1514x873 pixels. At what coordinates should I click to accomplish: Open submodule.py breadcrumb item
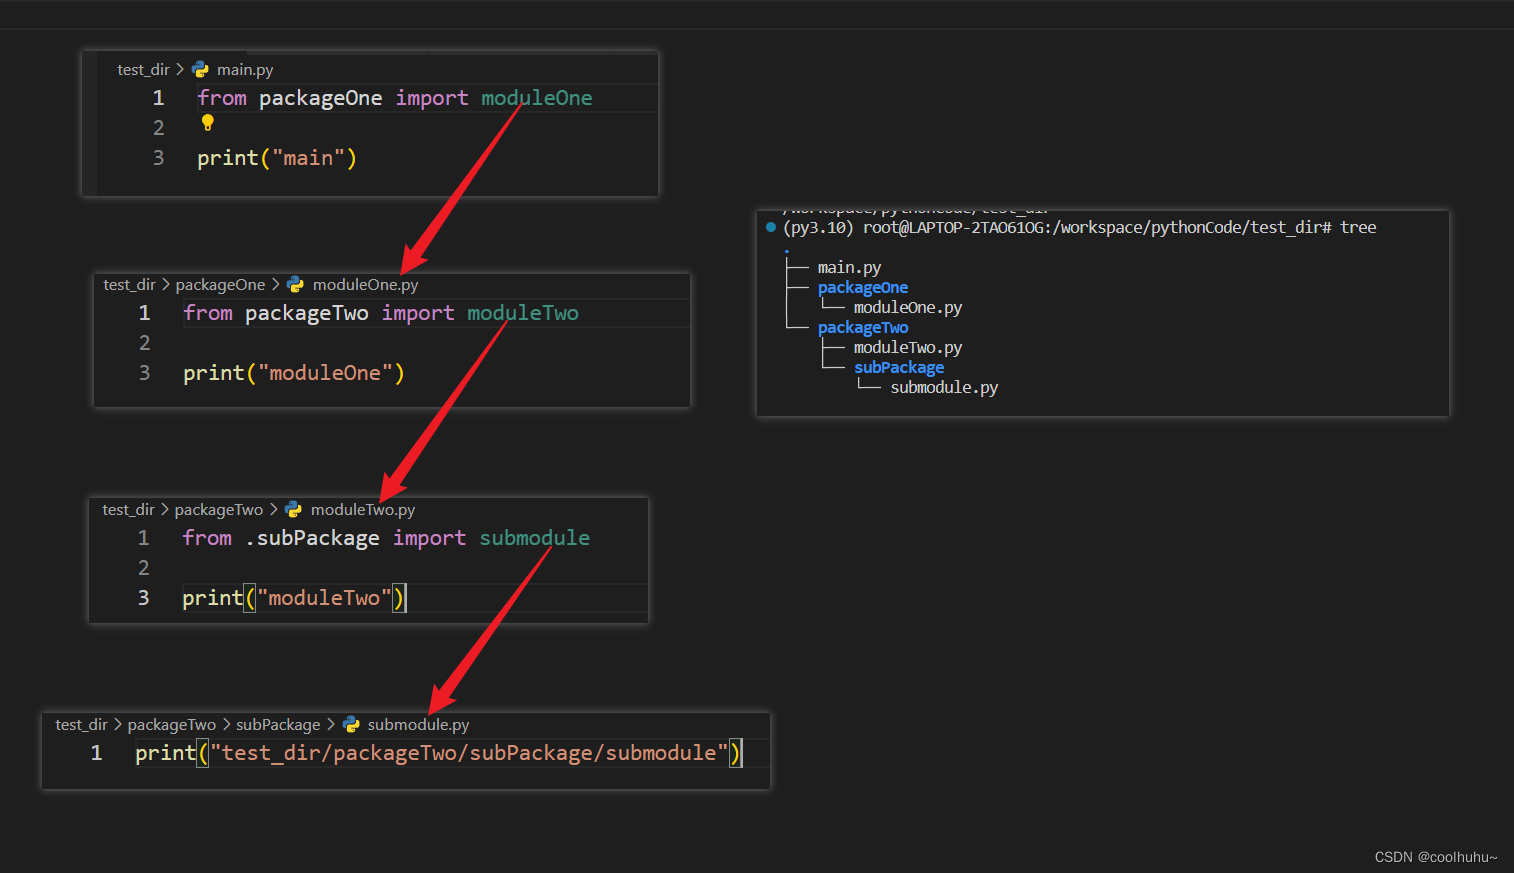[x=418, y=724]
